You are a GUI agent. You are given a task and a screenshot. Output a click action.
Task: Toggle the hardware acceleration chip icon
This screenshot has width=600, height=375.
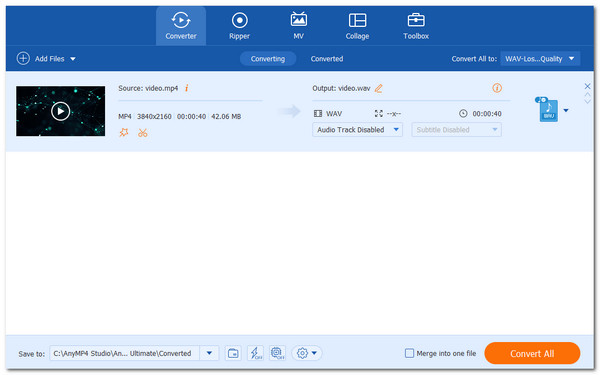click(x=277, y=353)
